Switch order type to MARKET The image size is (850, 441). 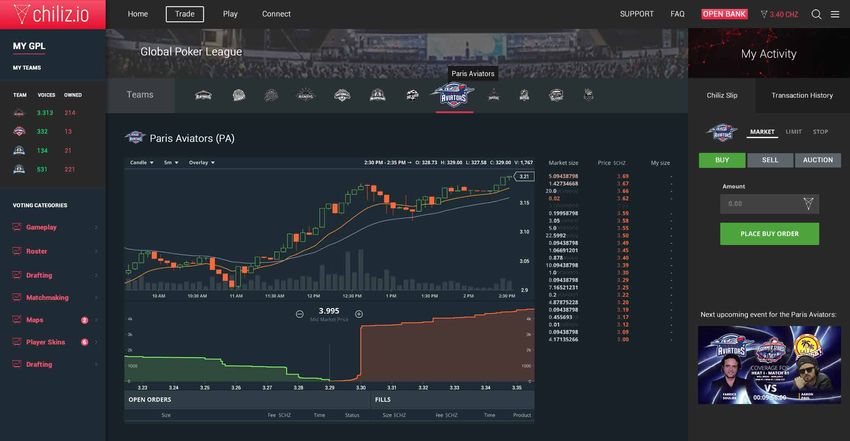pos(762,132)
